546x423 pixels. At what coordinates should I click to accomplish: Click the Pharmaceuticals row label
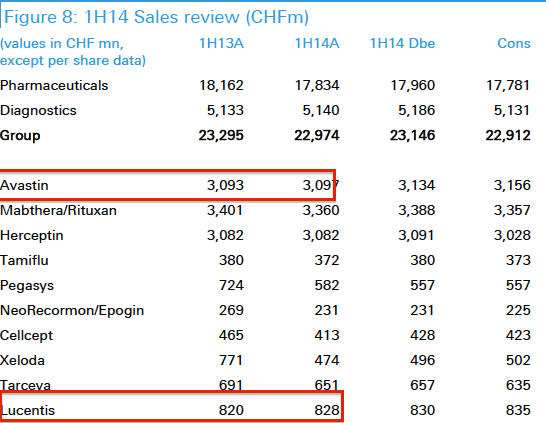coord(54,86)
